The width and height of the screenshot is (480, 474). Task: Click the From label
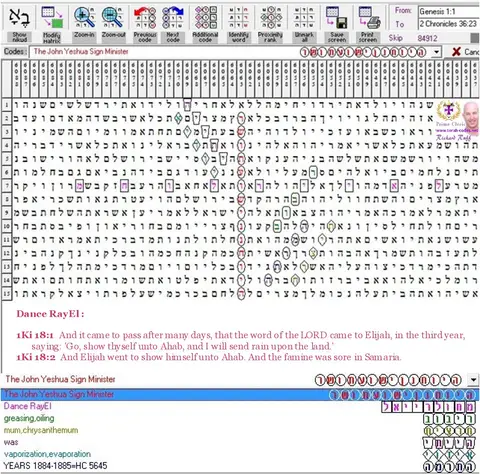(403, 11)
